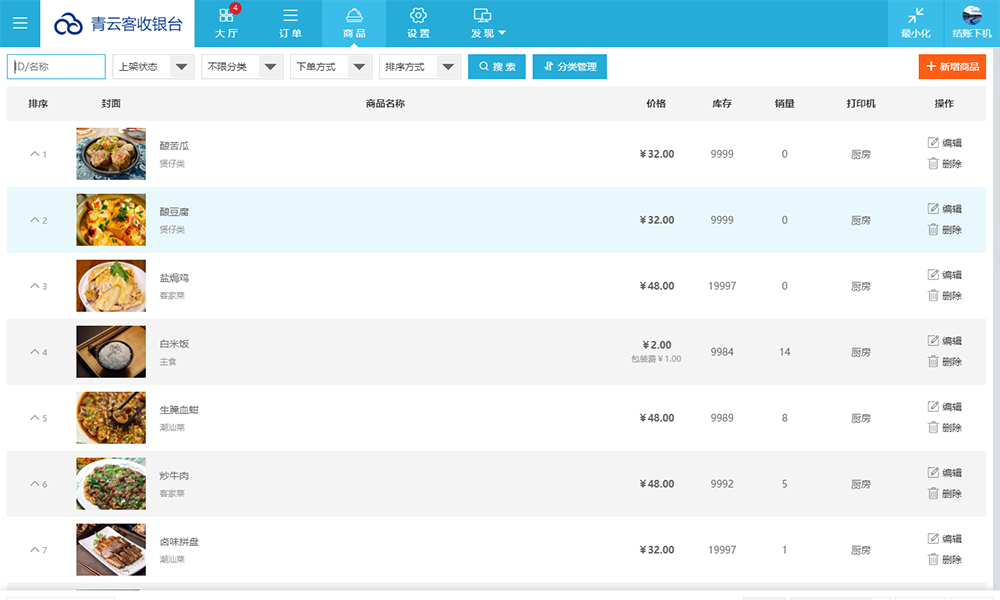Open the 设置 settings tab
1000x600 pixels.
tap(418, 23)
